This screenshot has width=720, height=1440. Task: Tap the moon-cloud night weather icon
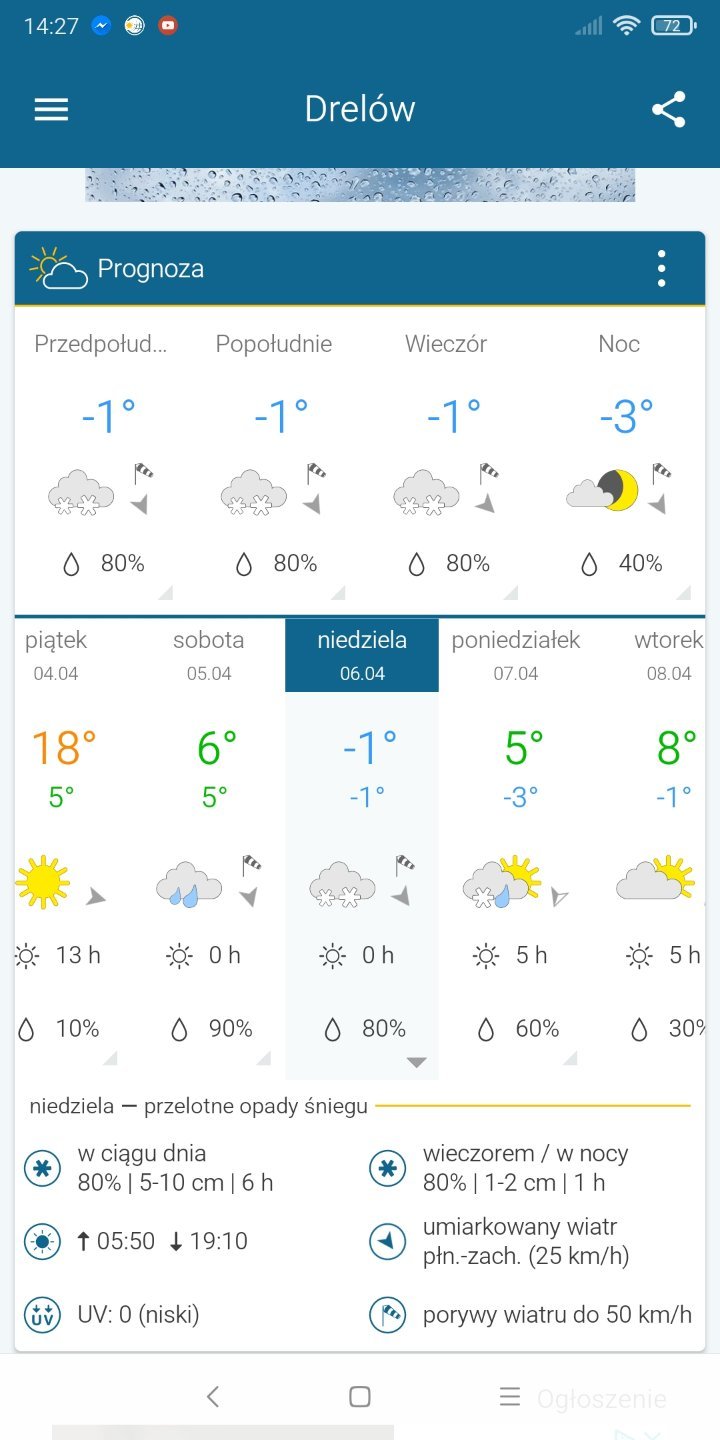[x=602, y=490]
